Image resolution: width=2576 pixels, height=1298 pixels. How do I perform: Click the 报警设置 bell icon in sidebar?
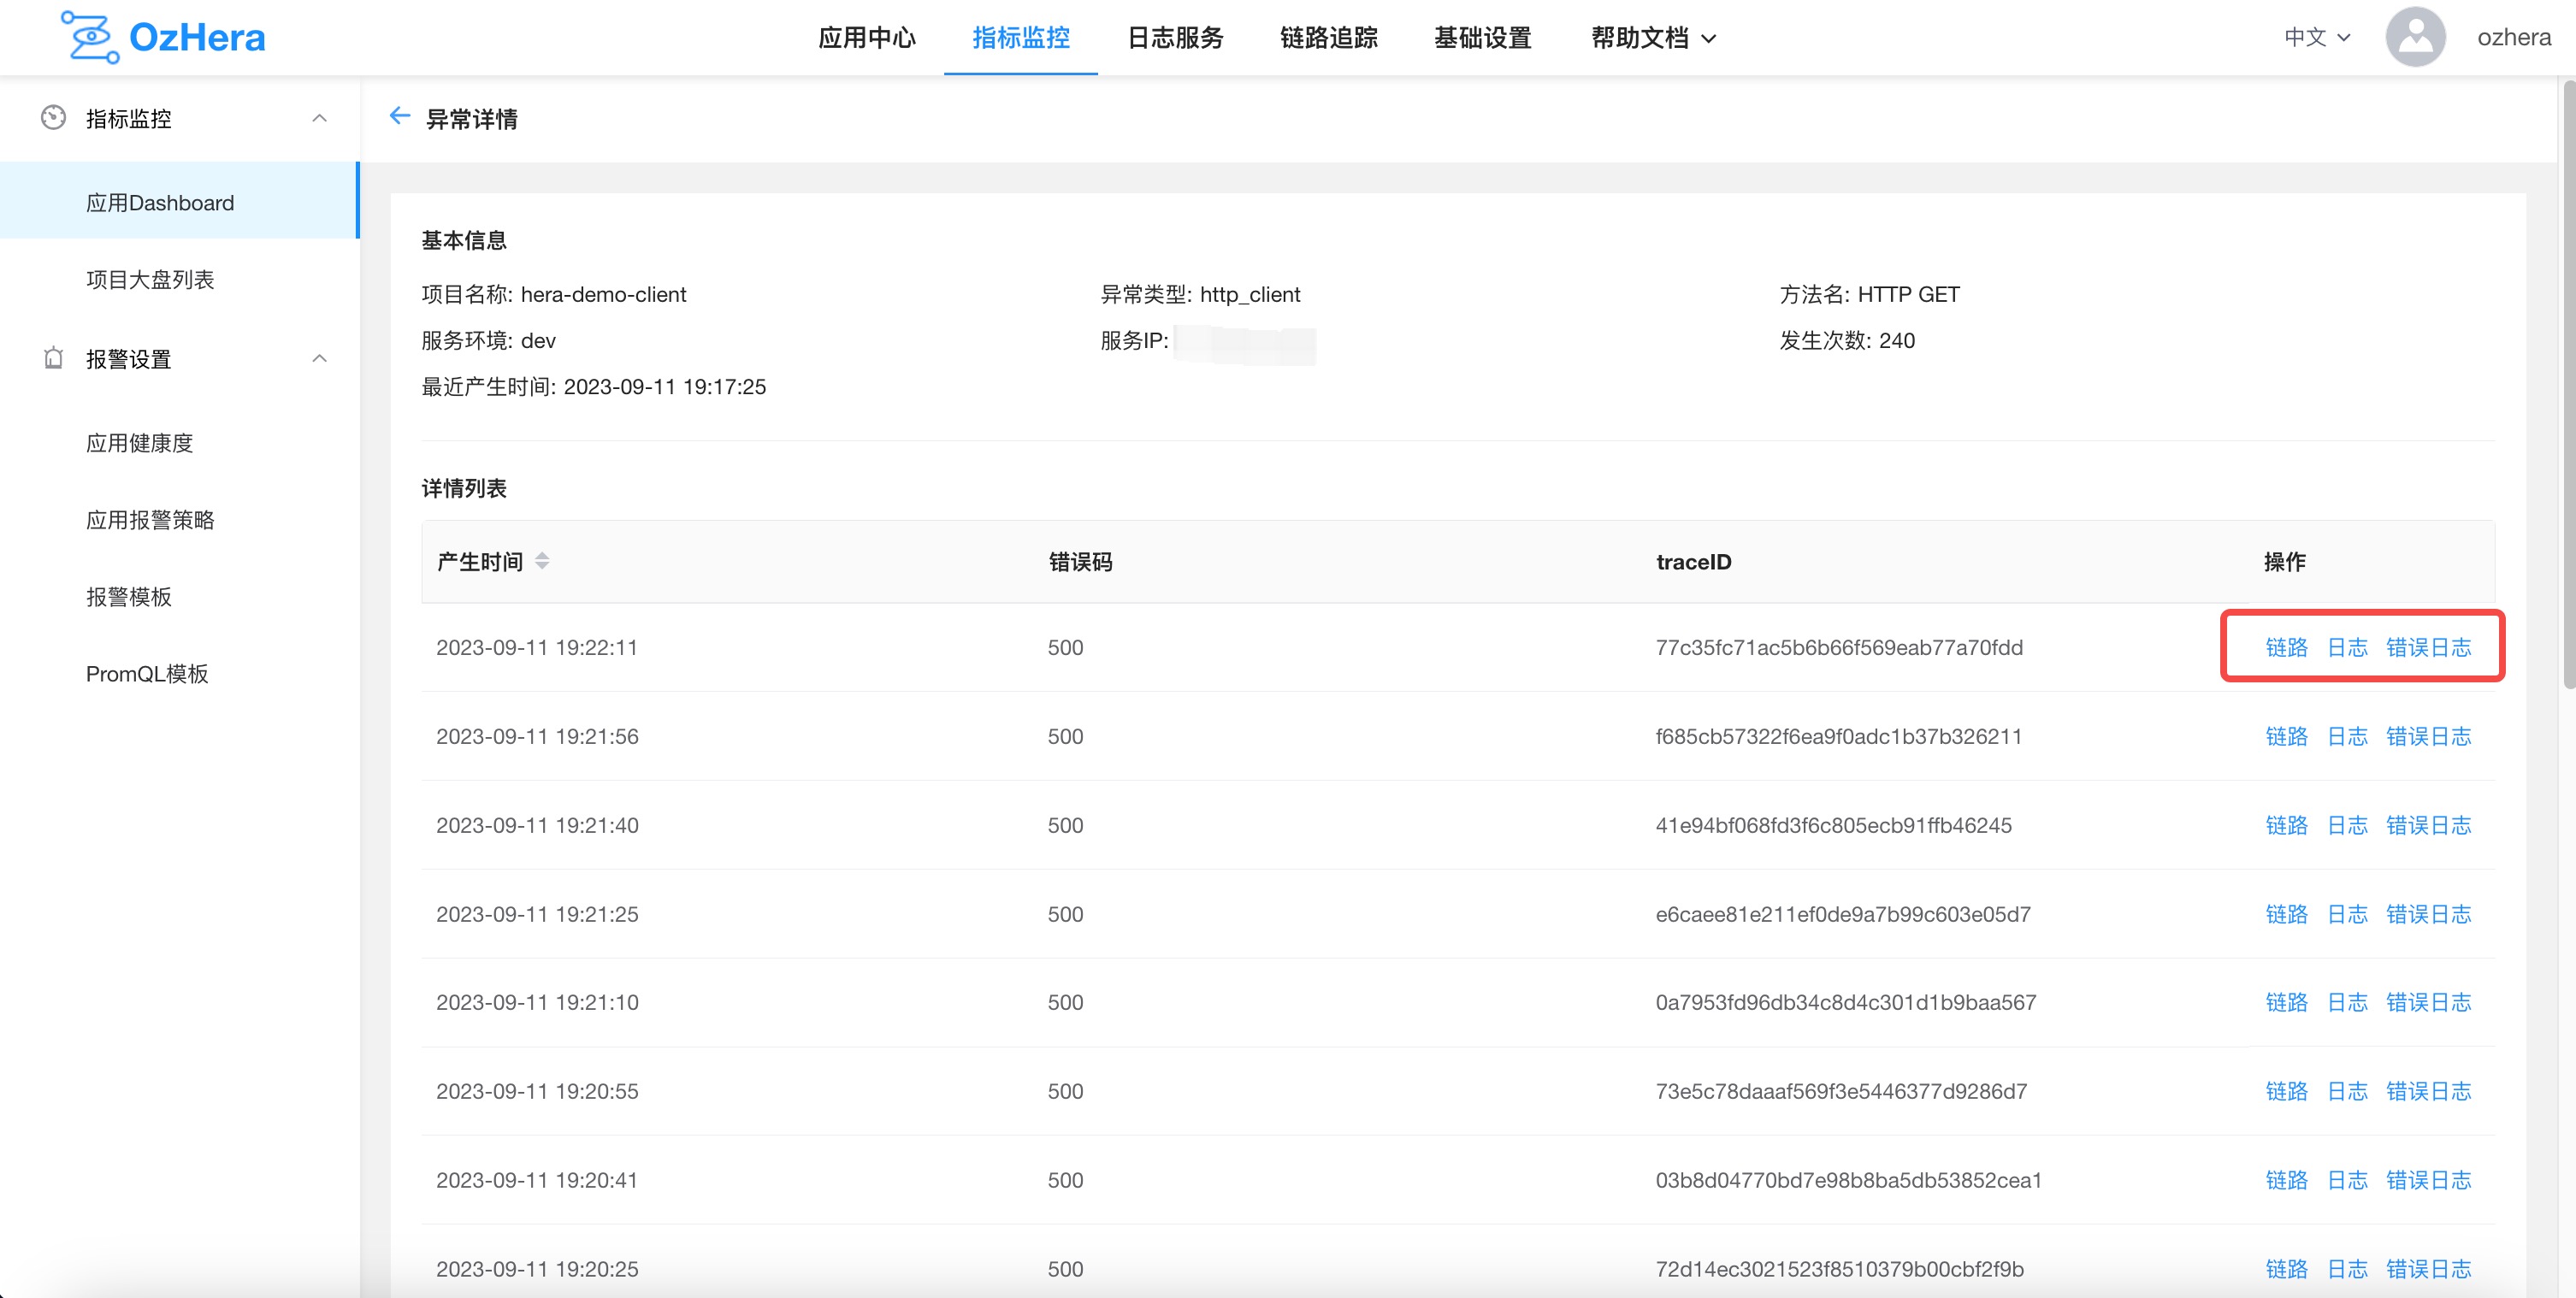pos(53,358)
